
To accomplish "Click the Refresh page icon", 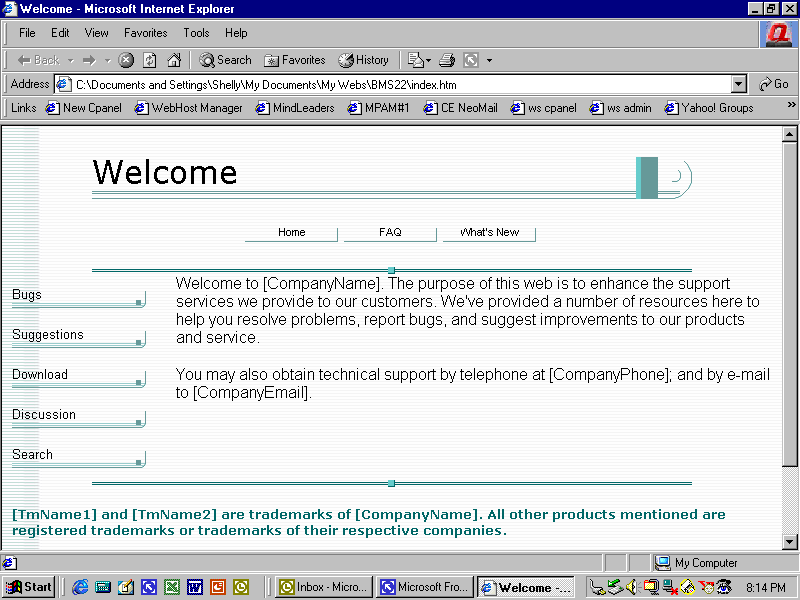I will pyautogui.click(x=149, y=60).
